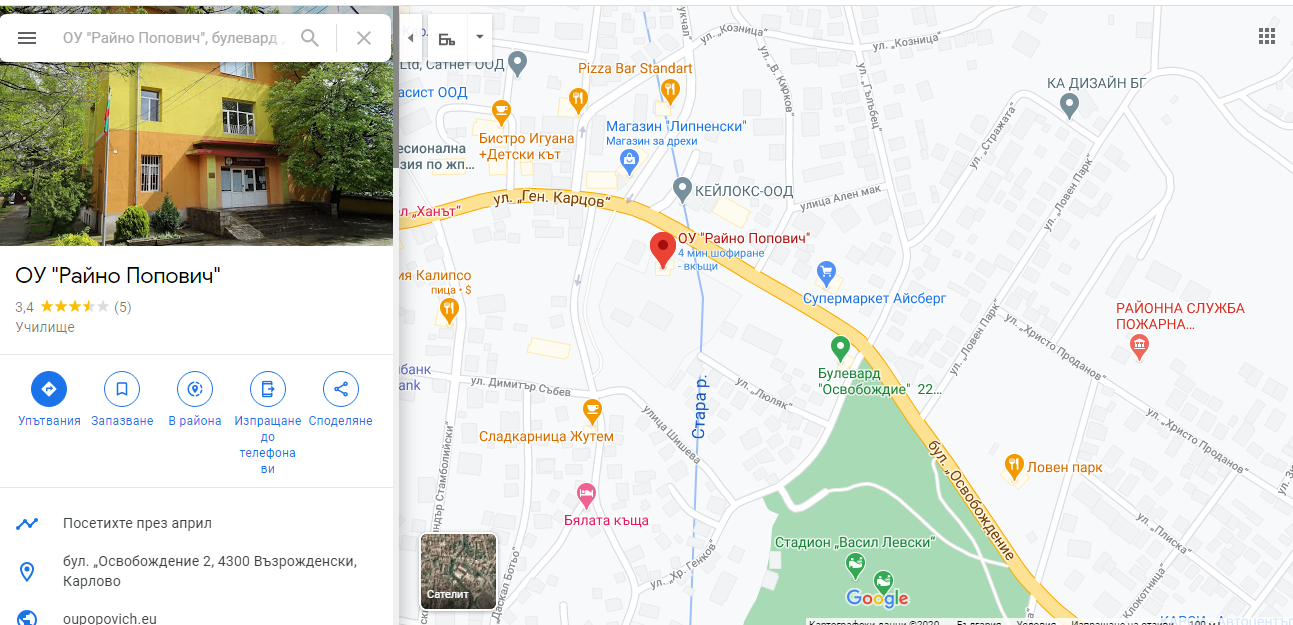Click the В района nearby icon
Screen dimensions: 1293x625
pyautogui.click(x=195, y=389)
